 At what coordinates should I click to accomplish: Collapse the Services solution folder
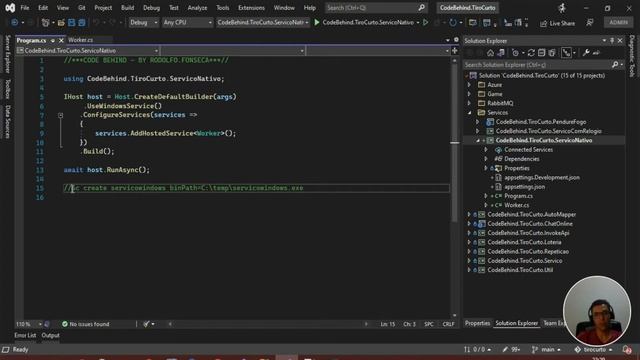469,113
